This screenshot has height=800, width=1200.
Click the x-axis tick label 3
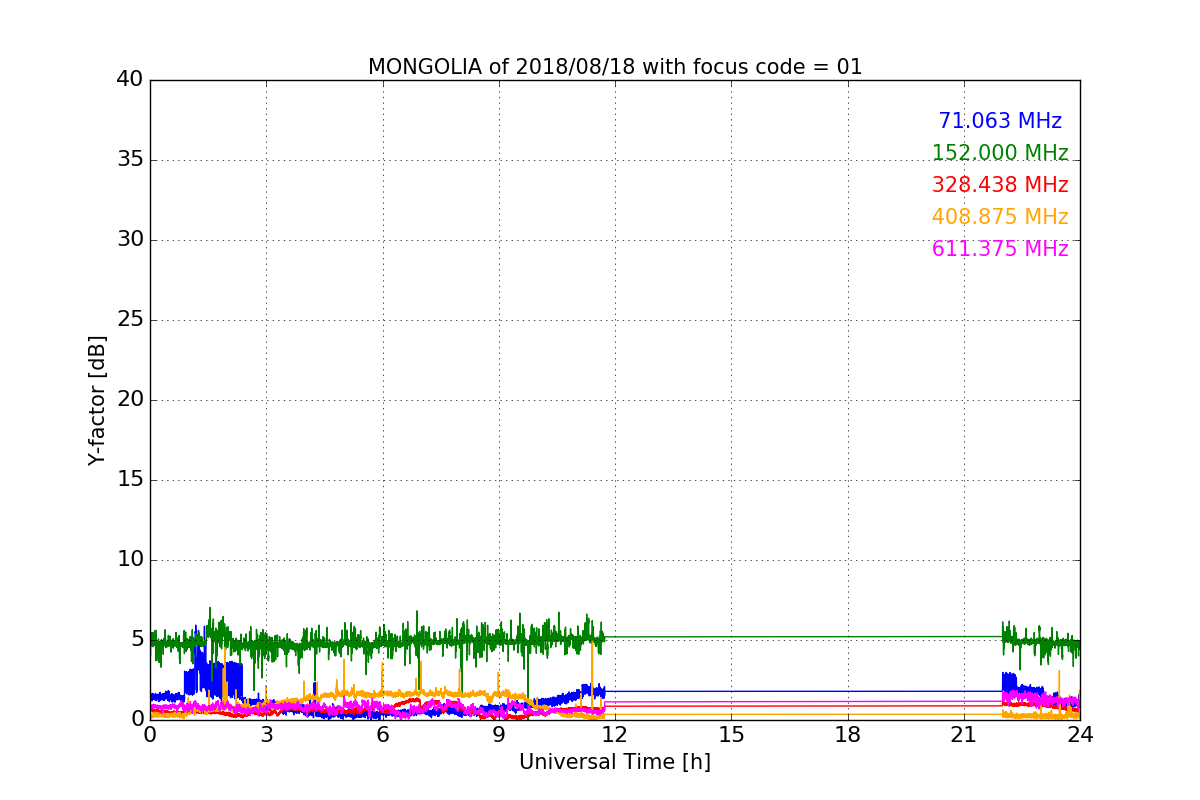266,734
